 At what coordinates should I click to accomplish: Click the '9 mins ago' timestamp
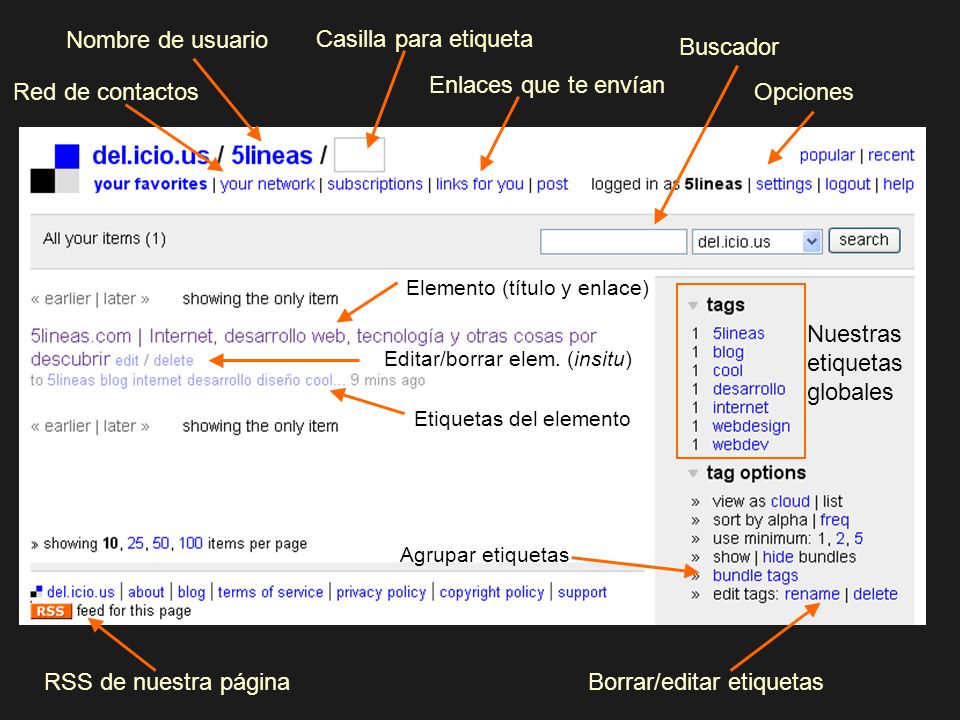388,380
